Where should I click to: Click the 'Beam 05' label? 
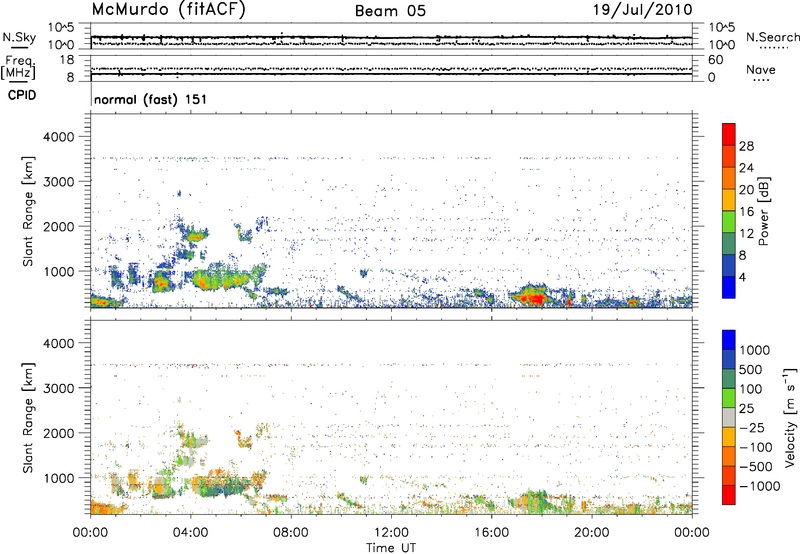(x=390, y=11)
